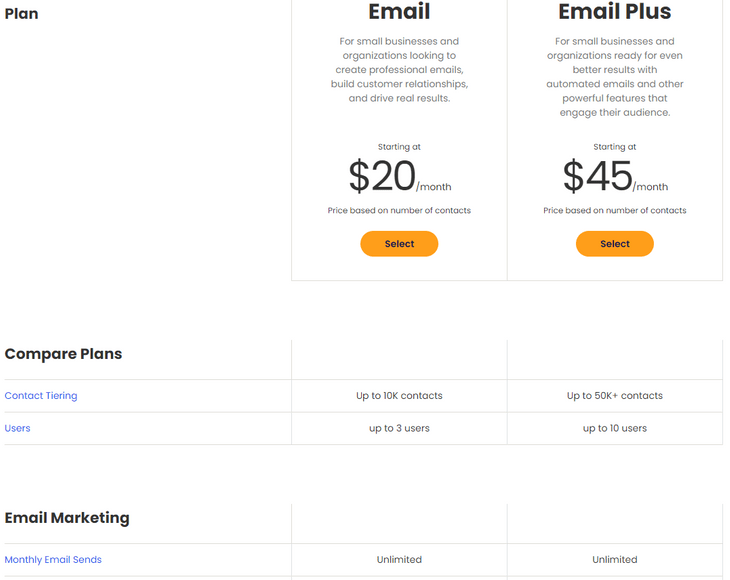Click the Email plan description paragraph
The width and height of the screenshot is (730, 580).
coord(399,70)
